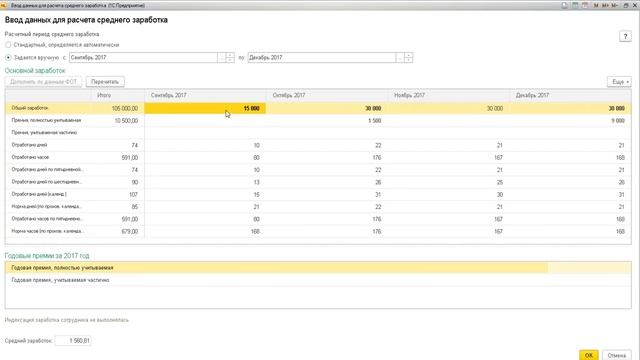Select the Годовая премия, полностью учитываемая row
The width and height of the screenshot is (640, 360).
tap(318, 268)
